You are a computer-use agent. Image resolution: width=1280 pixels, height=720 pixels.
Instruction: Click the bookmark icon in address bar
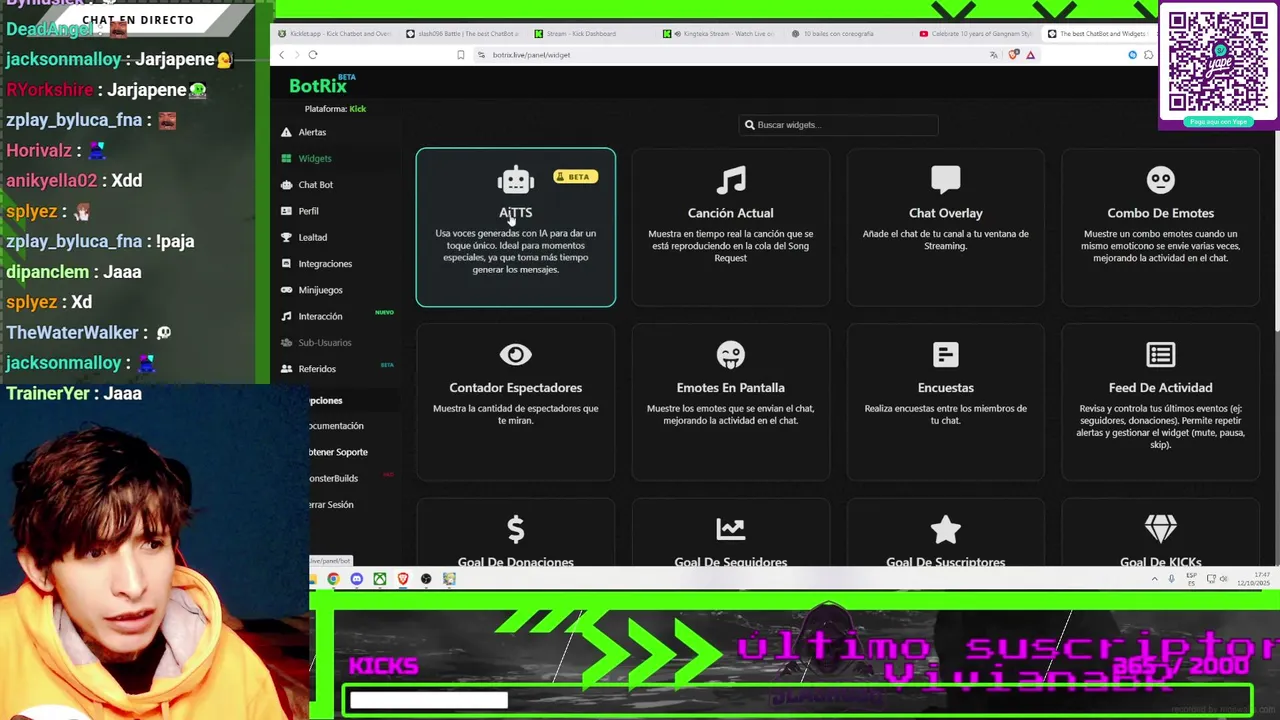(460, 55)
